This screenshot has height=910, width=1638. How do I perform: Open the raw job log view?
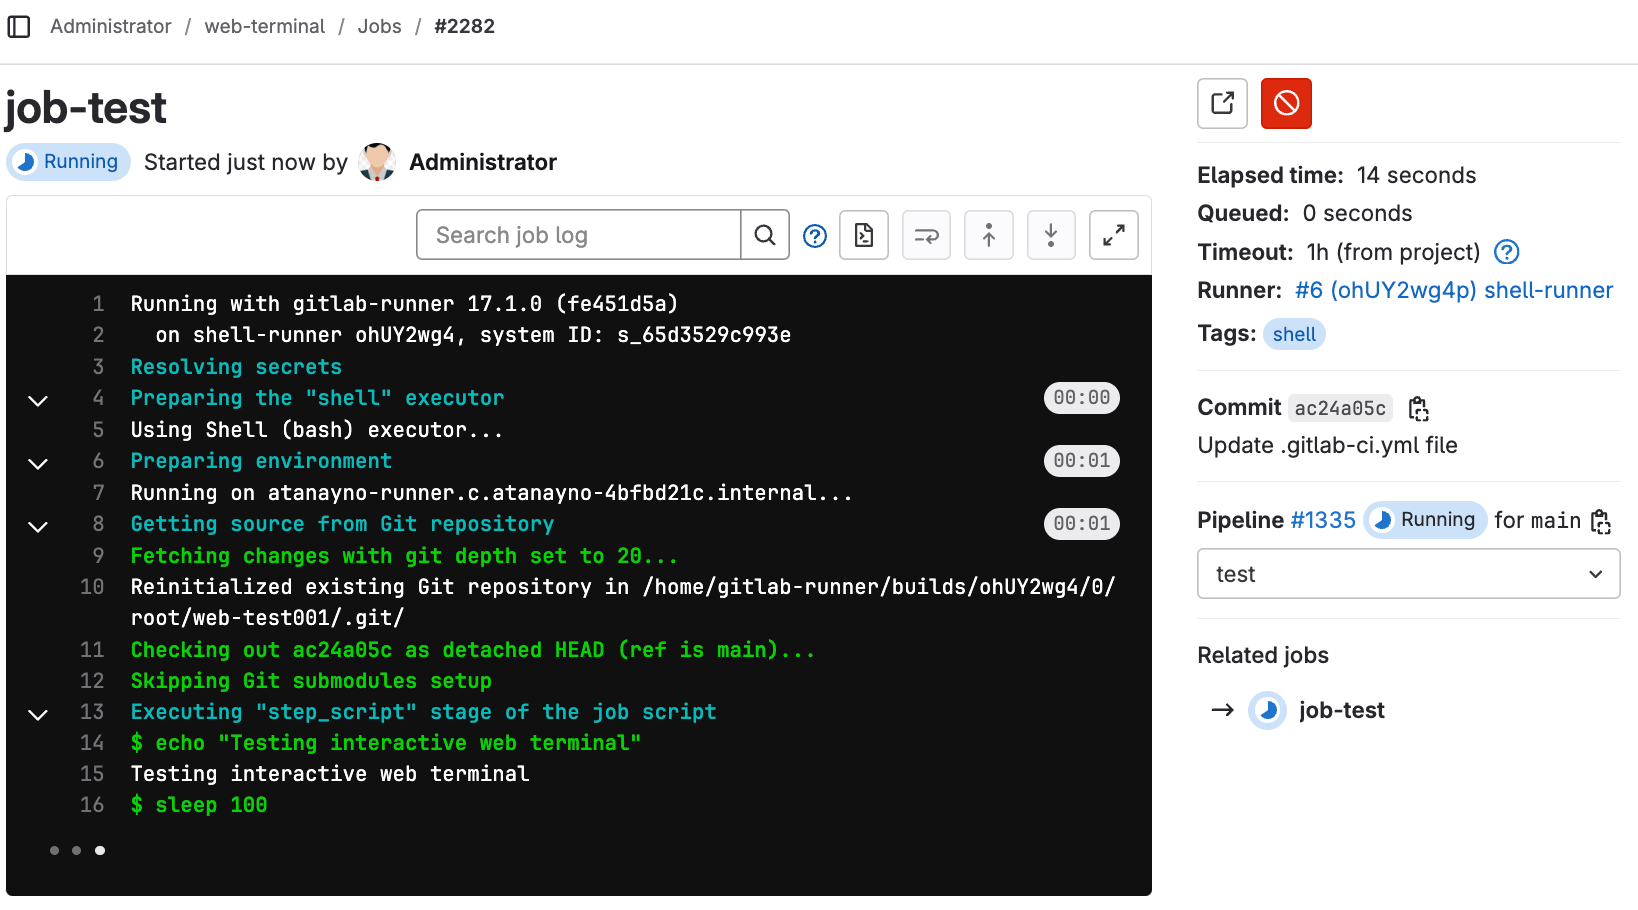click(x=863, y=234)
